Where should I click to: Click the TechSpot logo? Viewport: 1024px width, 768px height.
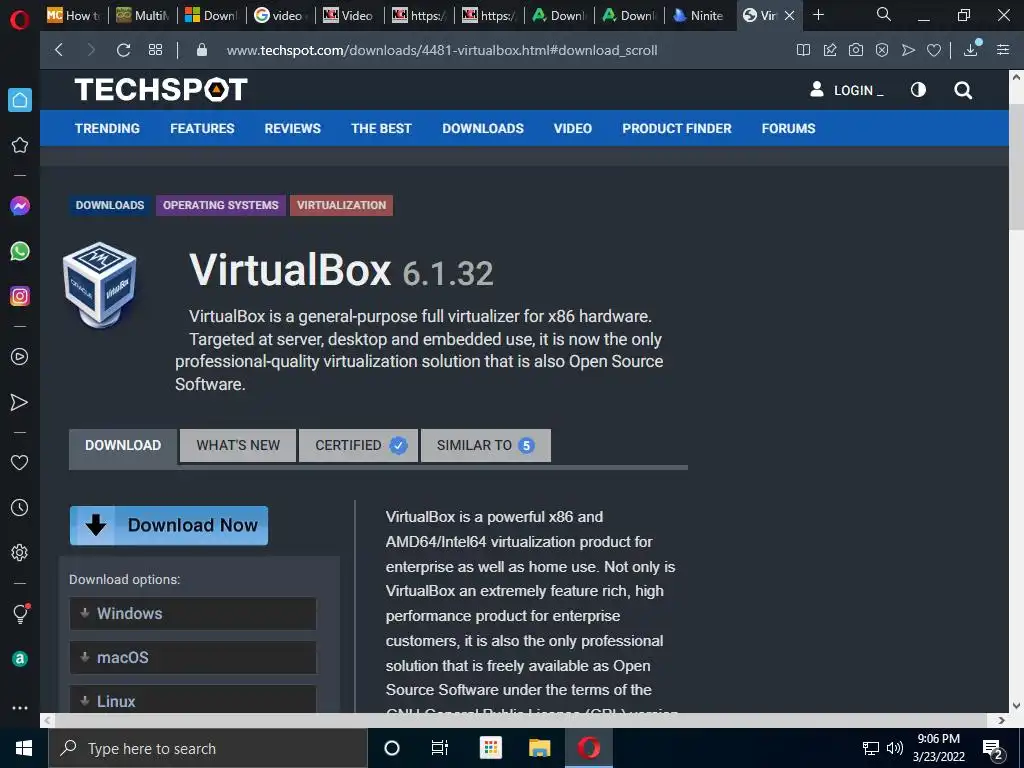click(x=161, y=89)
